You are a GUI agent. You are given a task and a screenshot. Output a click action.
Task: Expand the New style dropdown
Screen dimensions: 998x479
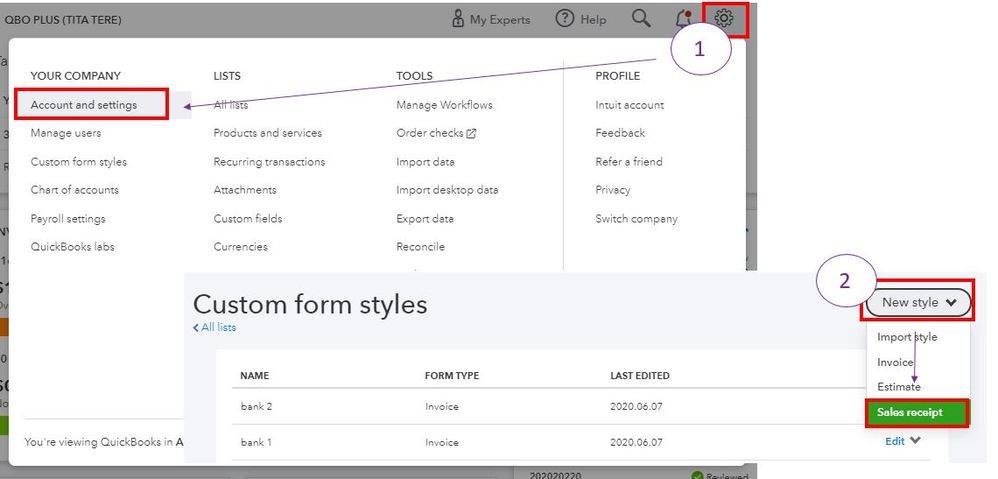918,302
